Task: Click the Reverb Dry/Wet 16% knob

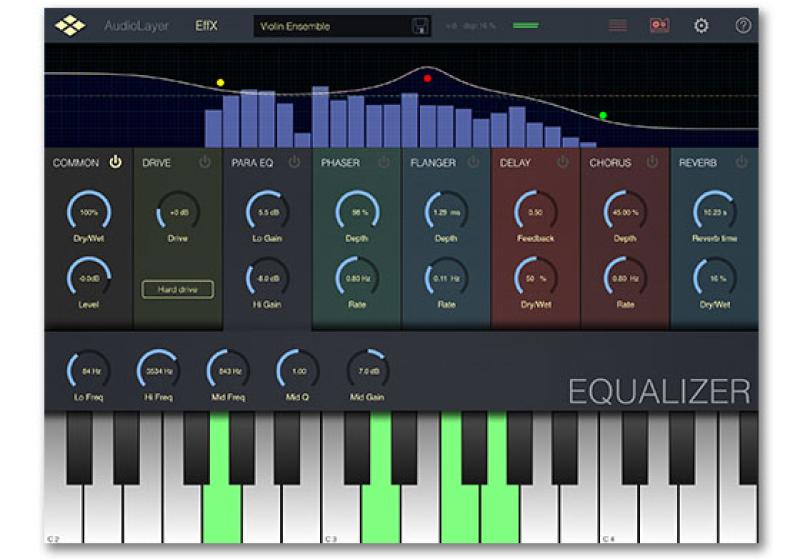Action: pos(715,278)
